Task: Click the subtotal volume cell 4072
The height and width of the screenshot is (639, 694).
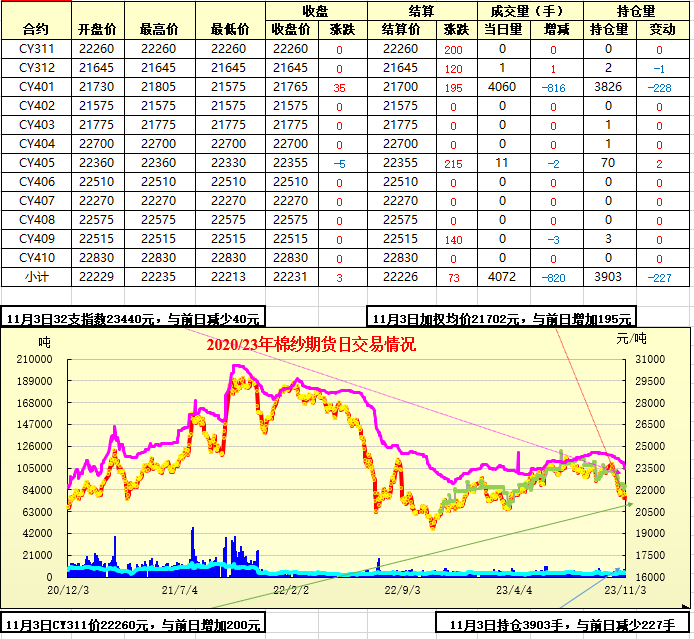Action: click(501, 277)
